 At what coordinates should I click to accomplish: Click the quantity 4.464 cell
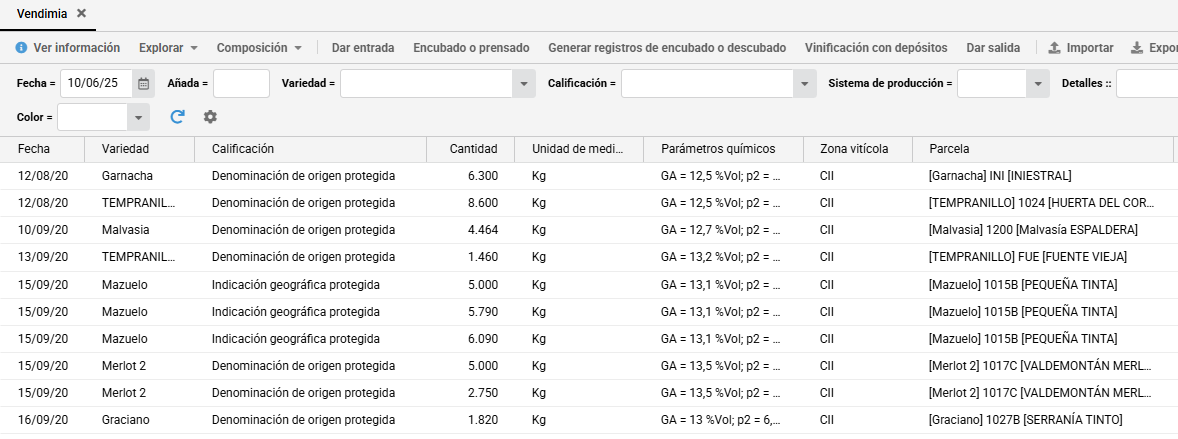pyautogui.click(x=470, y=230)
